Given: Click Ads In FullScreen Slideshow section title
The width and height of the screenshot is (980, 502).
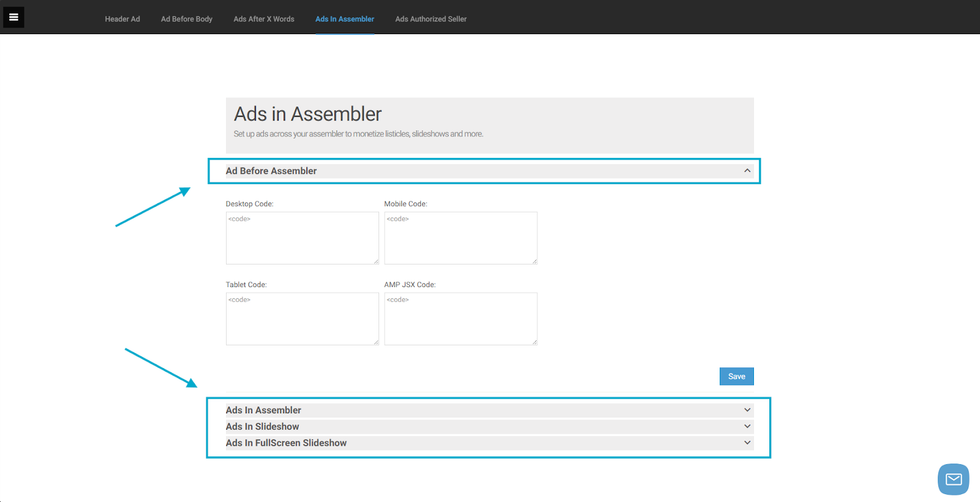Looking at the screenshot, I should pos(286,443).
